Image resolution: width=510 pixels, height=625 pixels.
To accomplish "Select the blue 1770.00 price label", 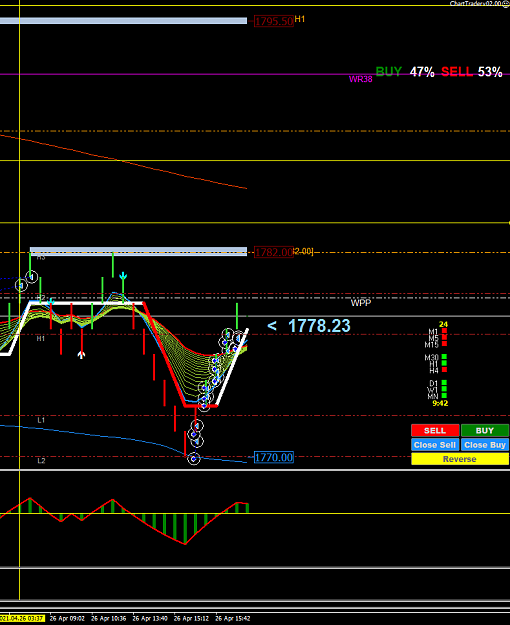I will (274, 457).
